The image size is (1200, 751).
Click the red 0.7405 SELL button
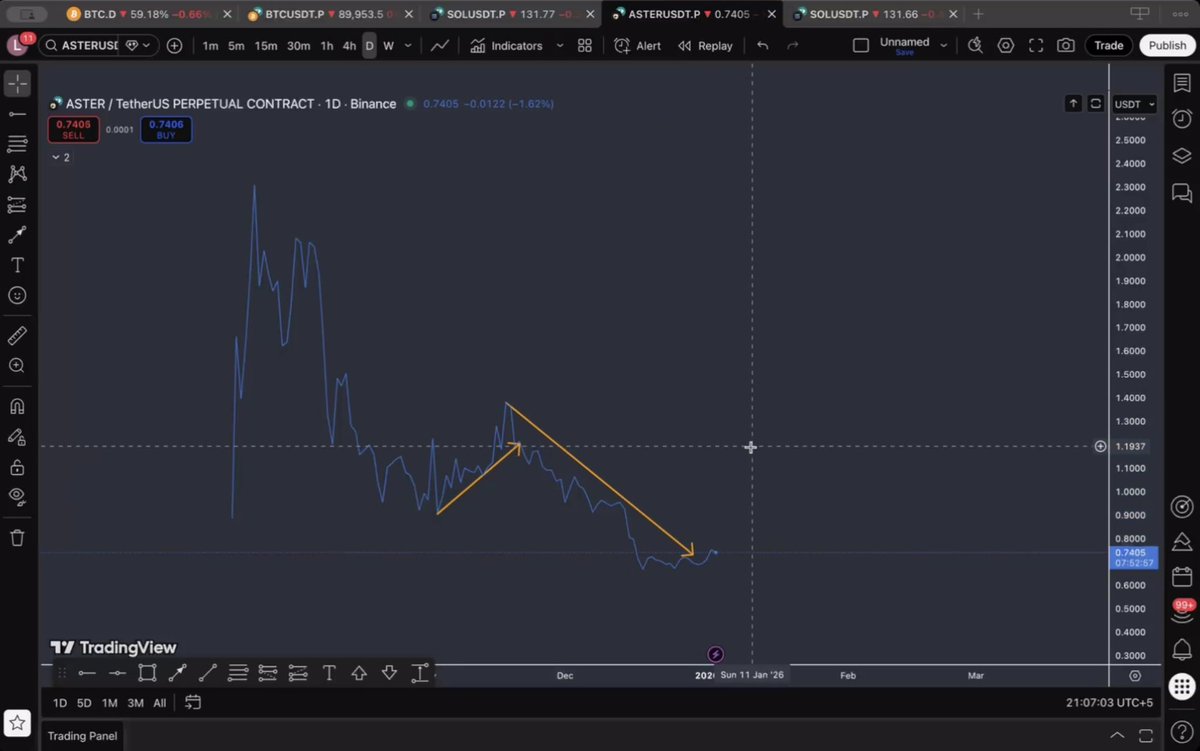coord(73,129)
